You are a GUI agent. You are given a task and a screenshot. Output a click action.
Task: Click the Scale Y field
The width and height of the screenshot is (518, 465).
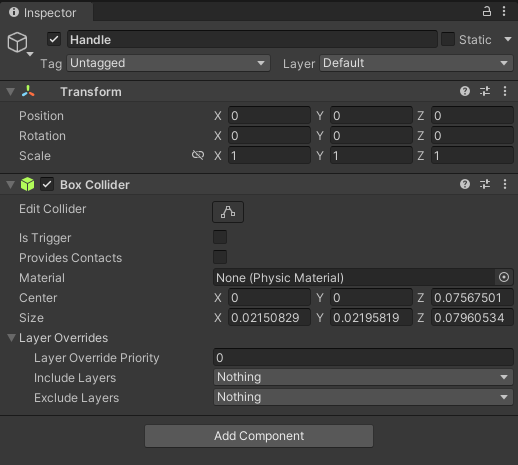point(371,155)
